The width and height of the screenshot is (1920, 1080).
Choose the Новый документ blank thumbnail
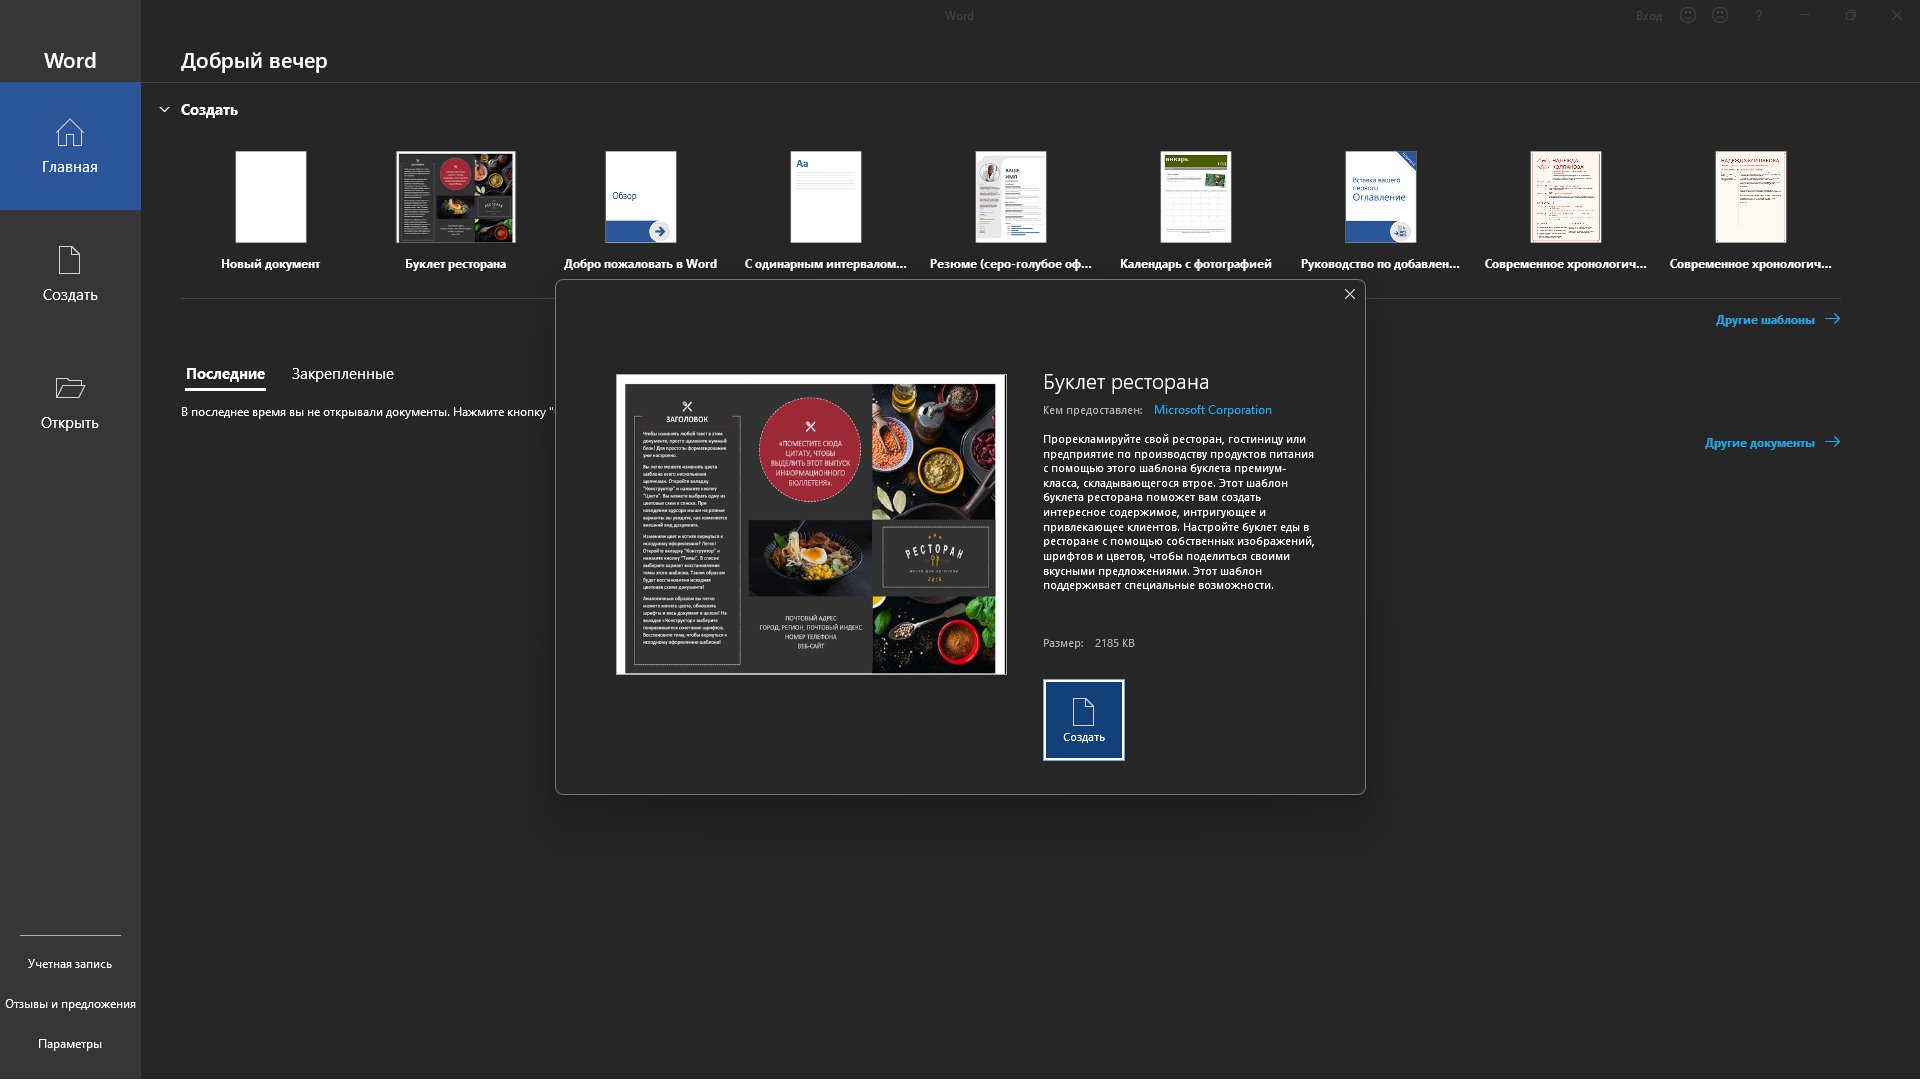click(271, 197)
